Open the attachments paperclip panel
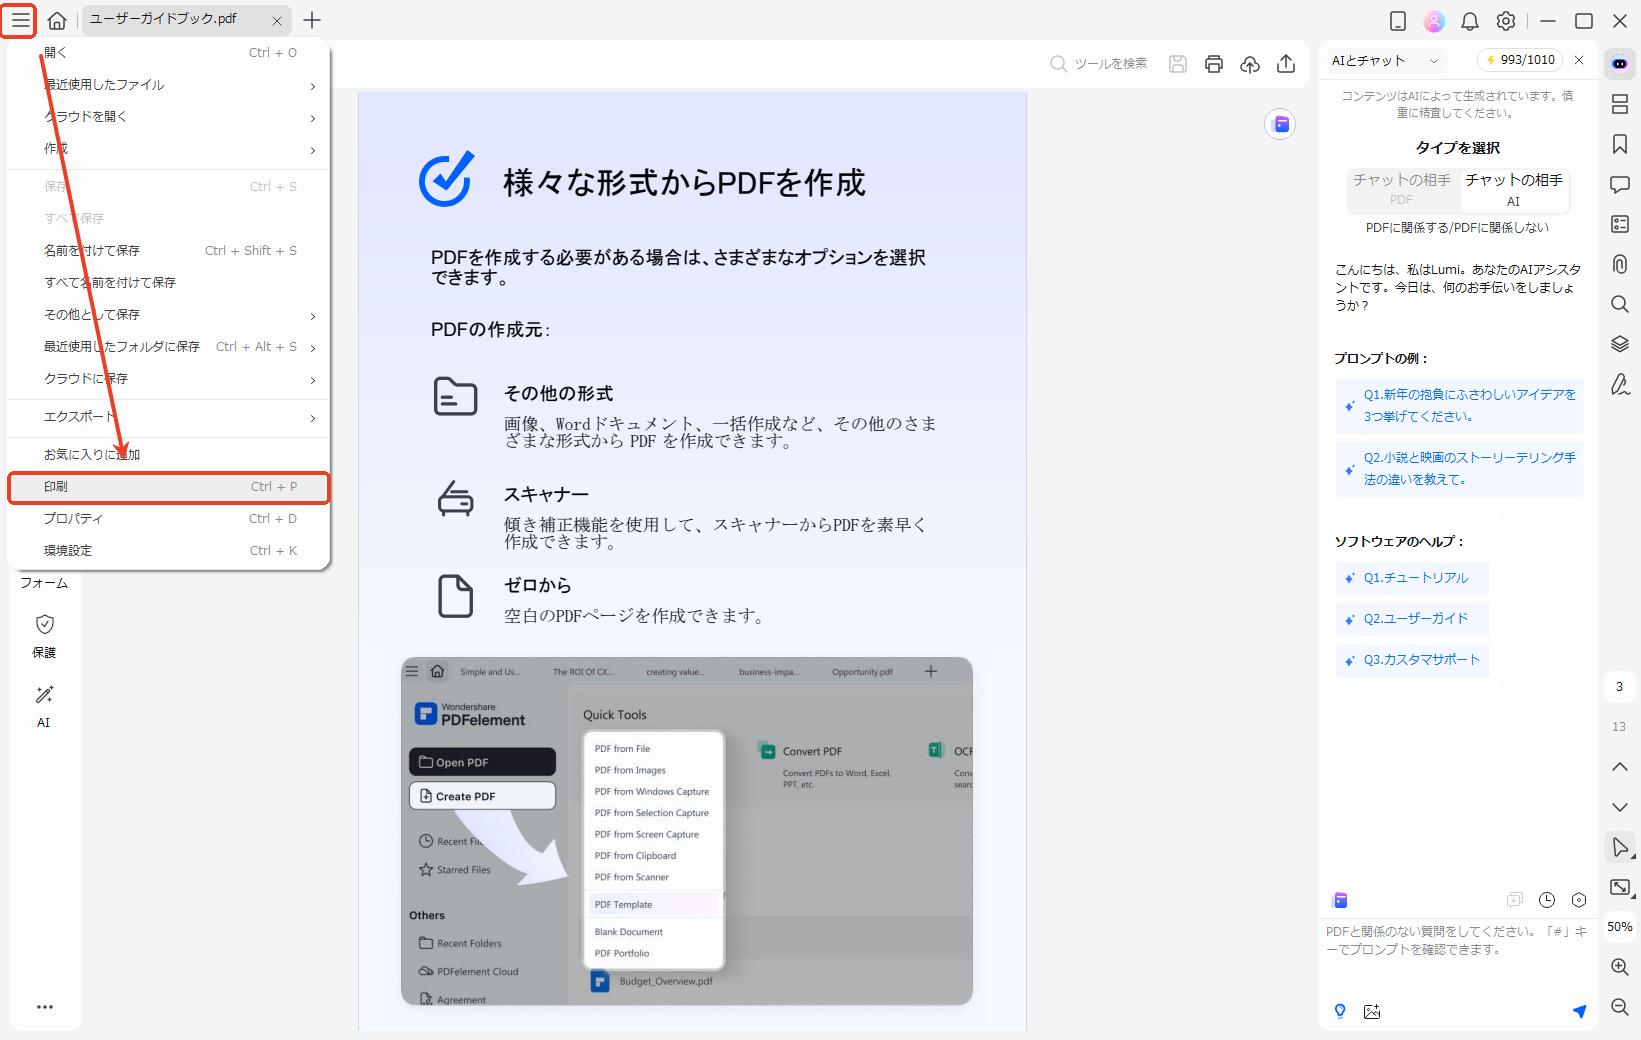Viewport: 1641px width, 1040px height. coord(1620,264)
